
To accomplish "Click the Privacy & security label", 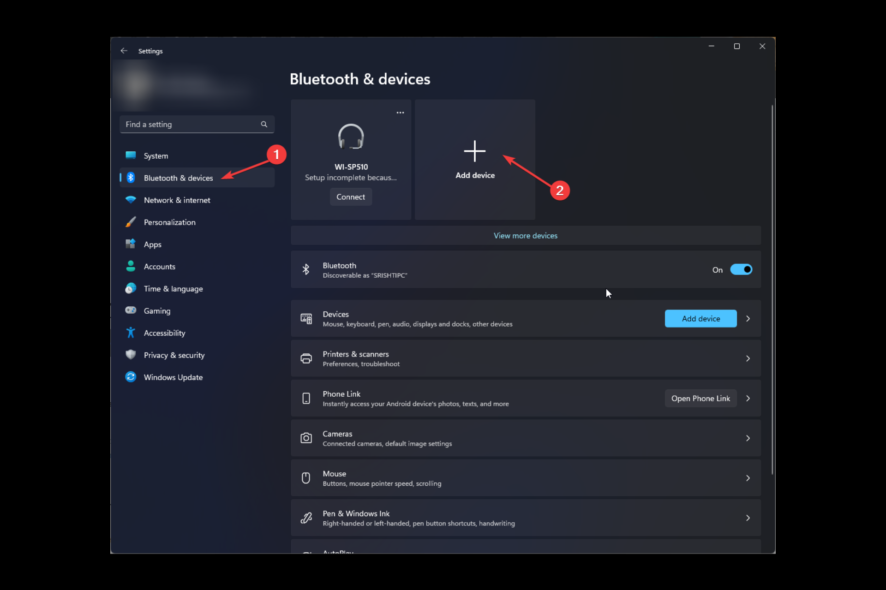I will click(174, 355).
